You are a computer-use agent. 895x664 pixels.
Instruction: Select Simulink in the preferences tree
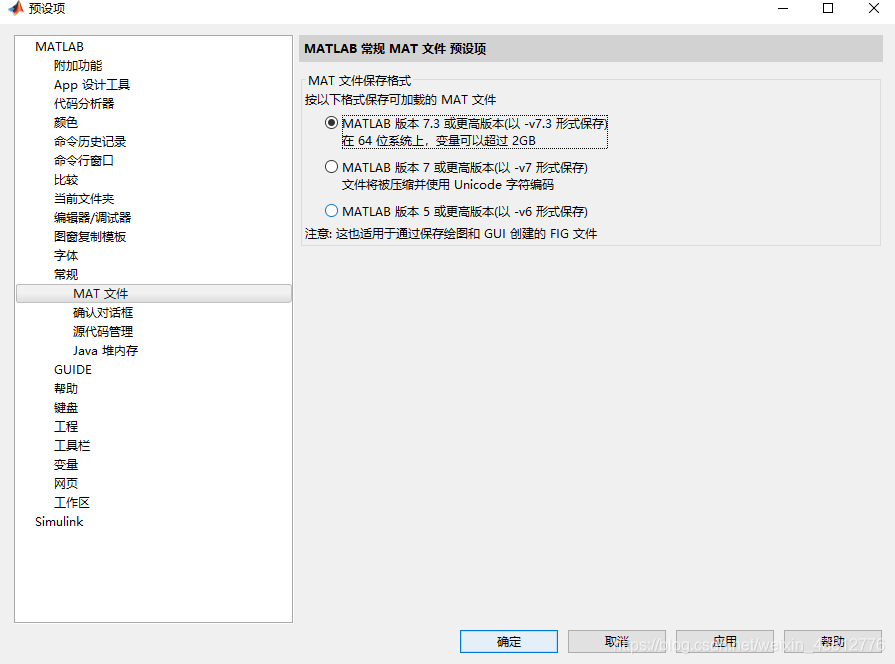59,521
